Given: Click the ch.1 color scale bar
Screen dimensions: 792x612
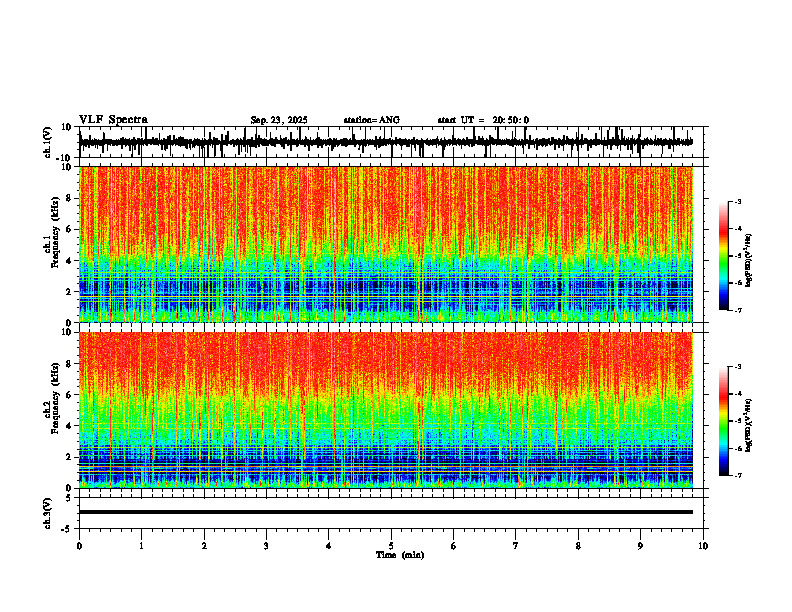Looking at the screenshot, I should (x=724, y=256).
